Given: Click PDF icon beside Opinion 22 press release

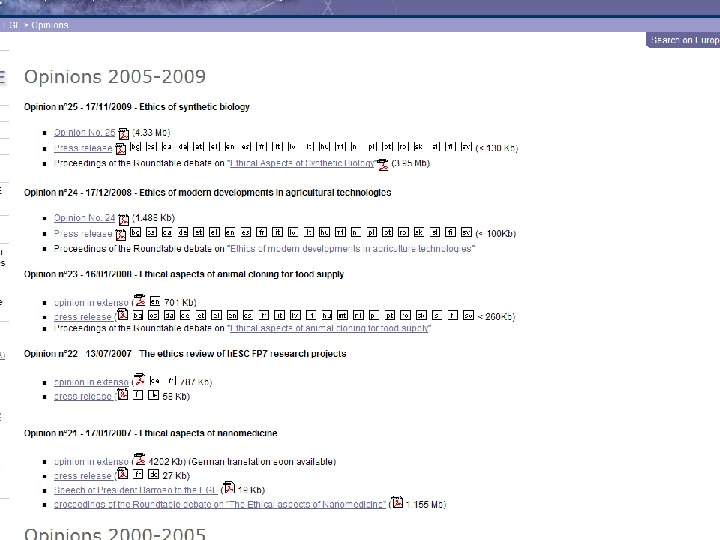Looking at the screenshot, I should 122,394.
